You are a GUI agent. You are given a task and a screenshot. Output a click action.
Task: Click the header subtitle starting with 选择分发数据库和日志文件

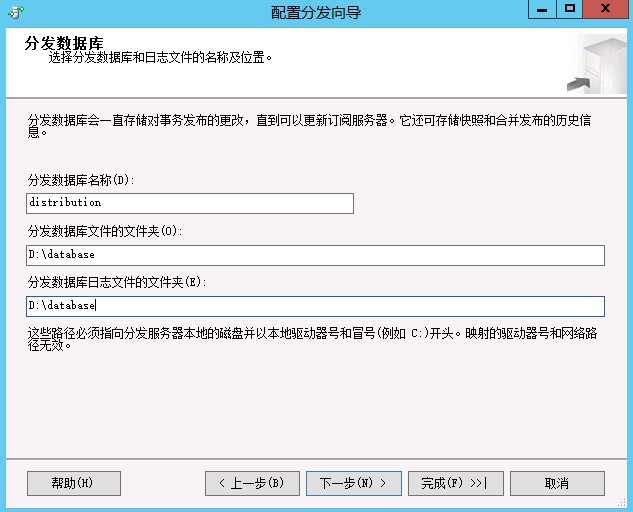[x=161, y=58]
